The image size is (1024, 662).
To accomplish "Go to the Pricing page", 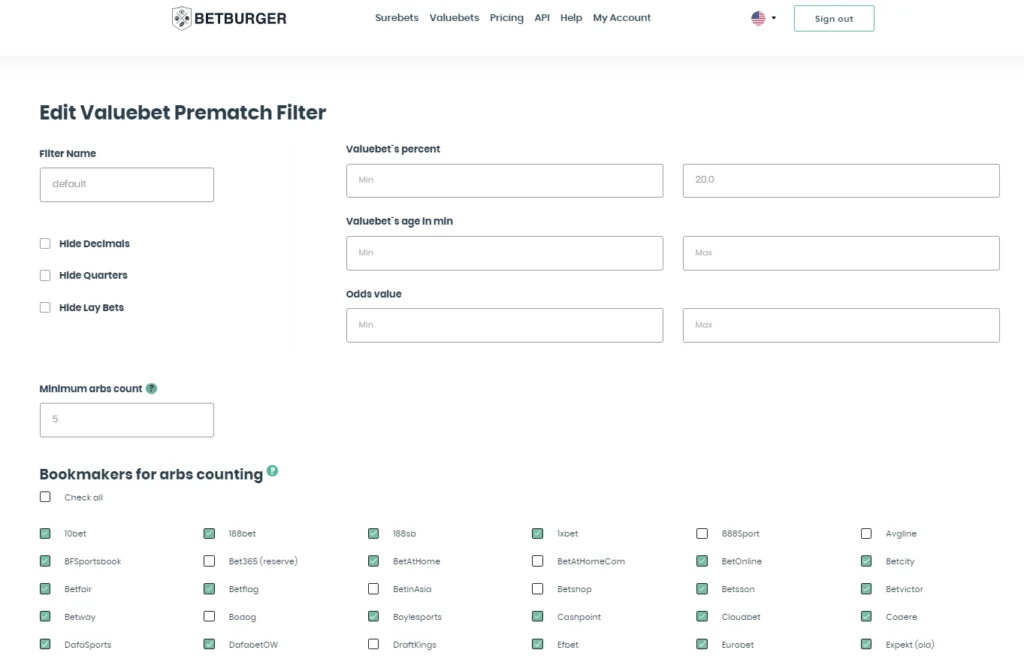I will [x=507, y=18].
